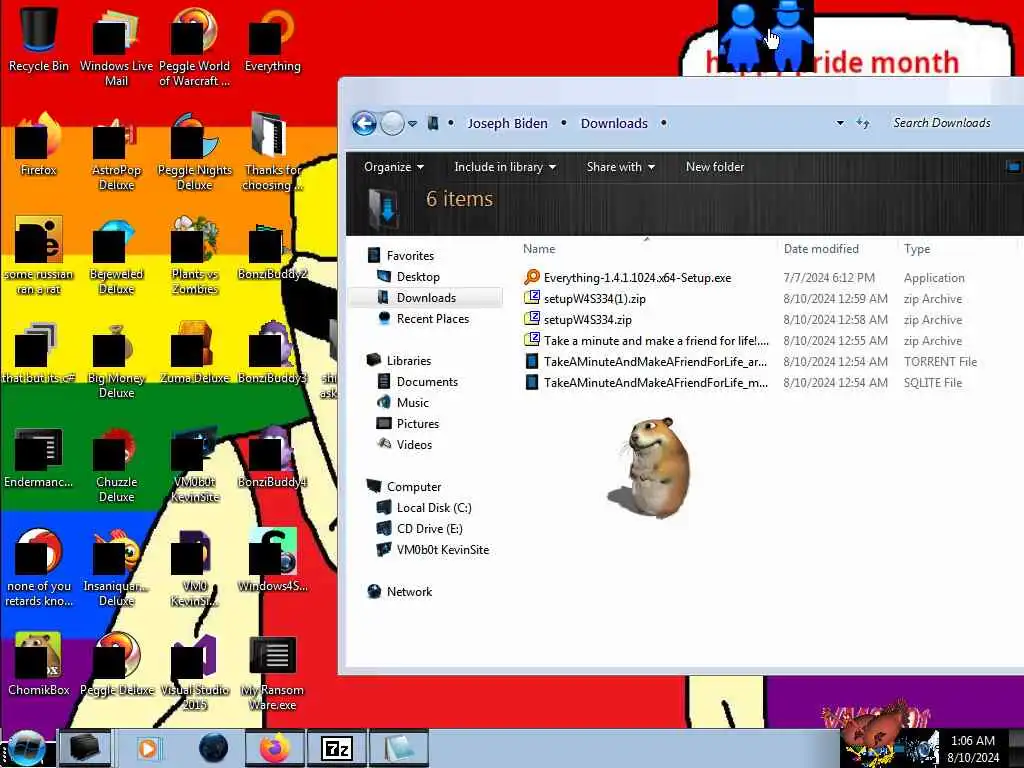Open the Organize dropdown menu
The image size is (1024, 768).
click(x=394, y=167)
